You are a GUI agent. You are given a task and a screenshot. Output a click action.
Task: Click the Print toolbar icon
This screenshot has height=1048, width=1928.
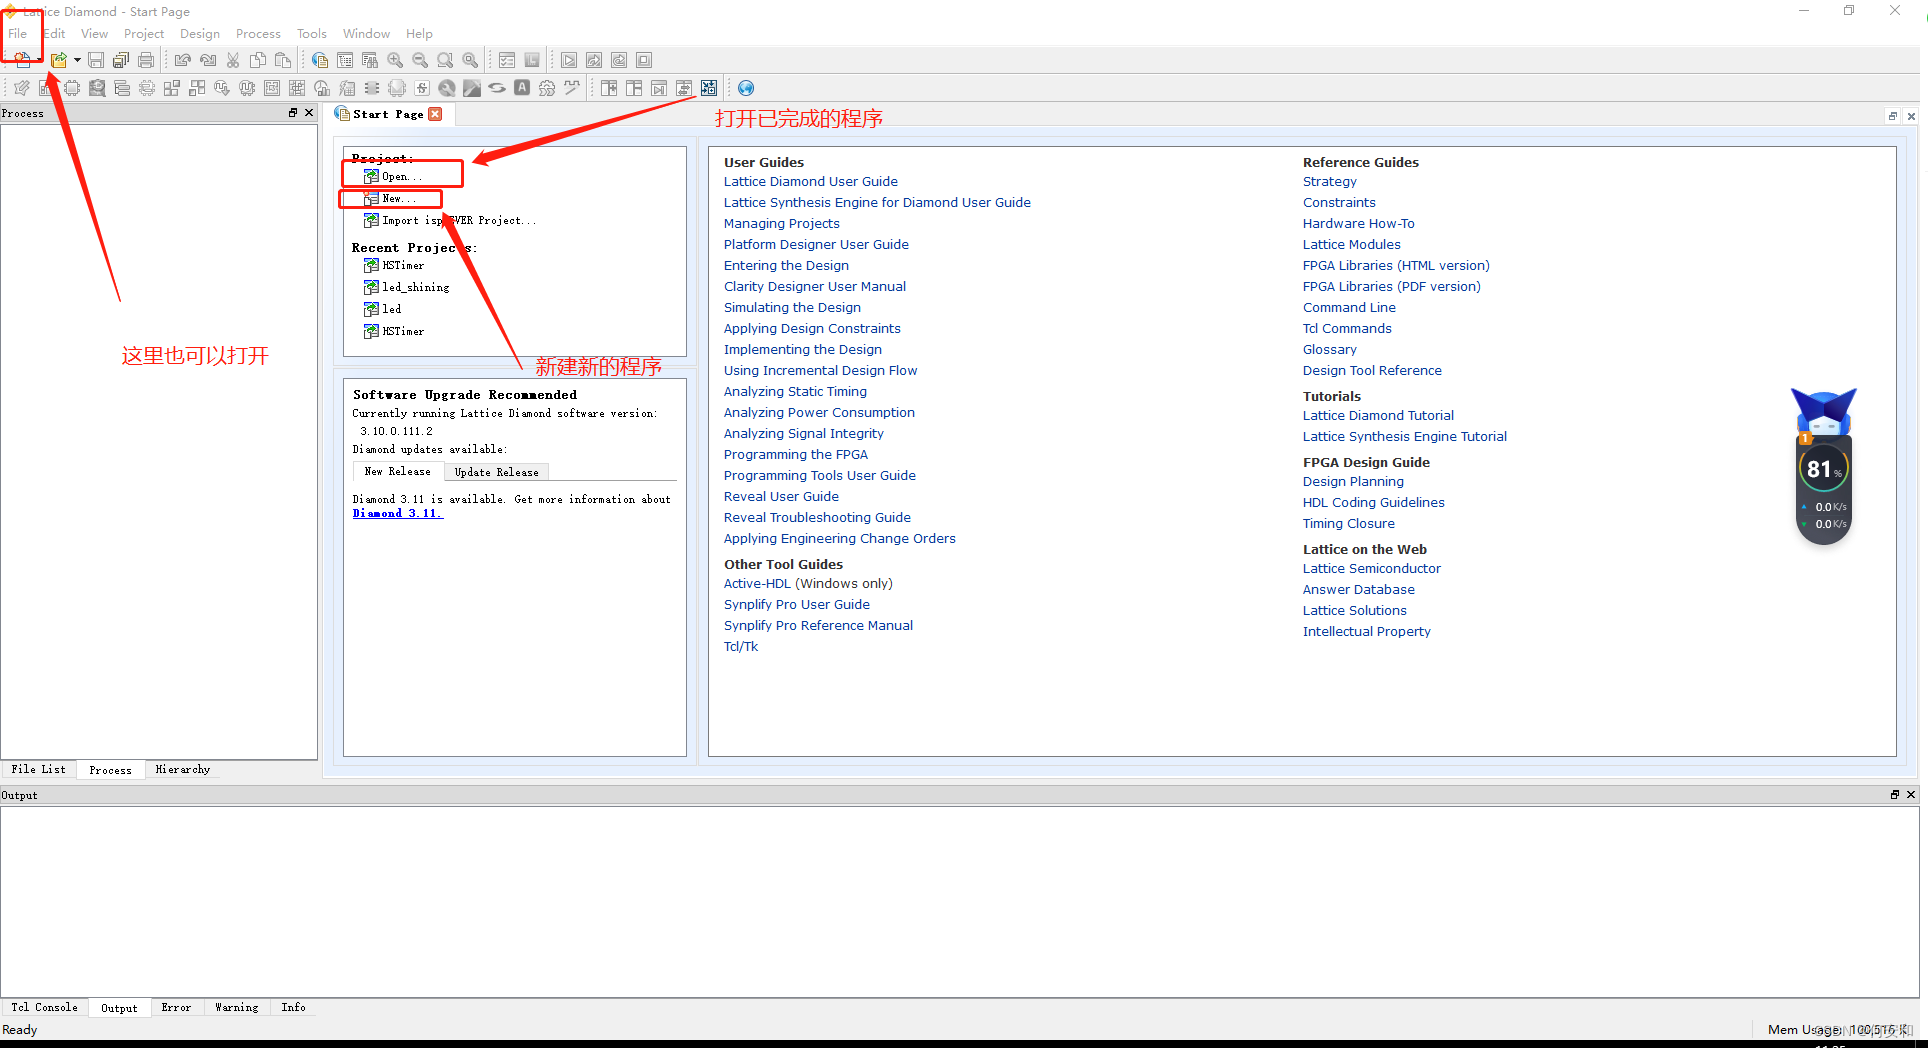(x=146, y=60)
